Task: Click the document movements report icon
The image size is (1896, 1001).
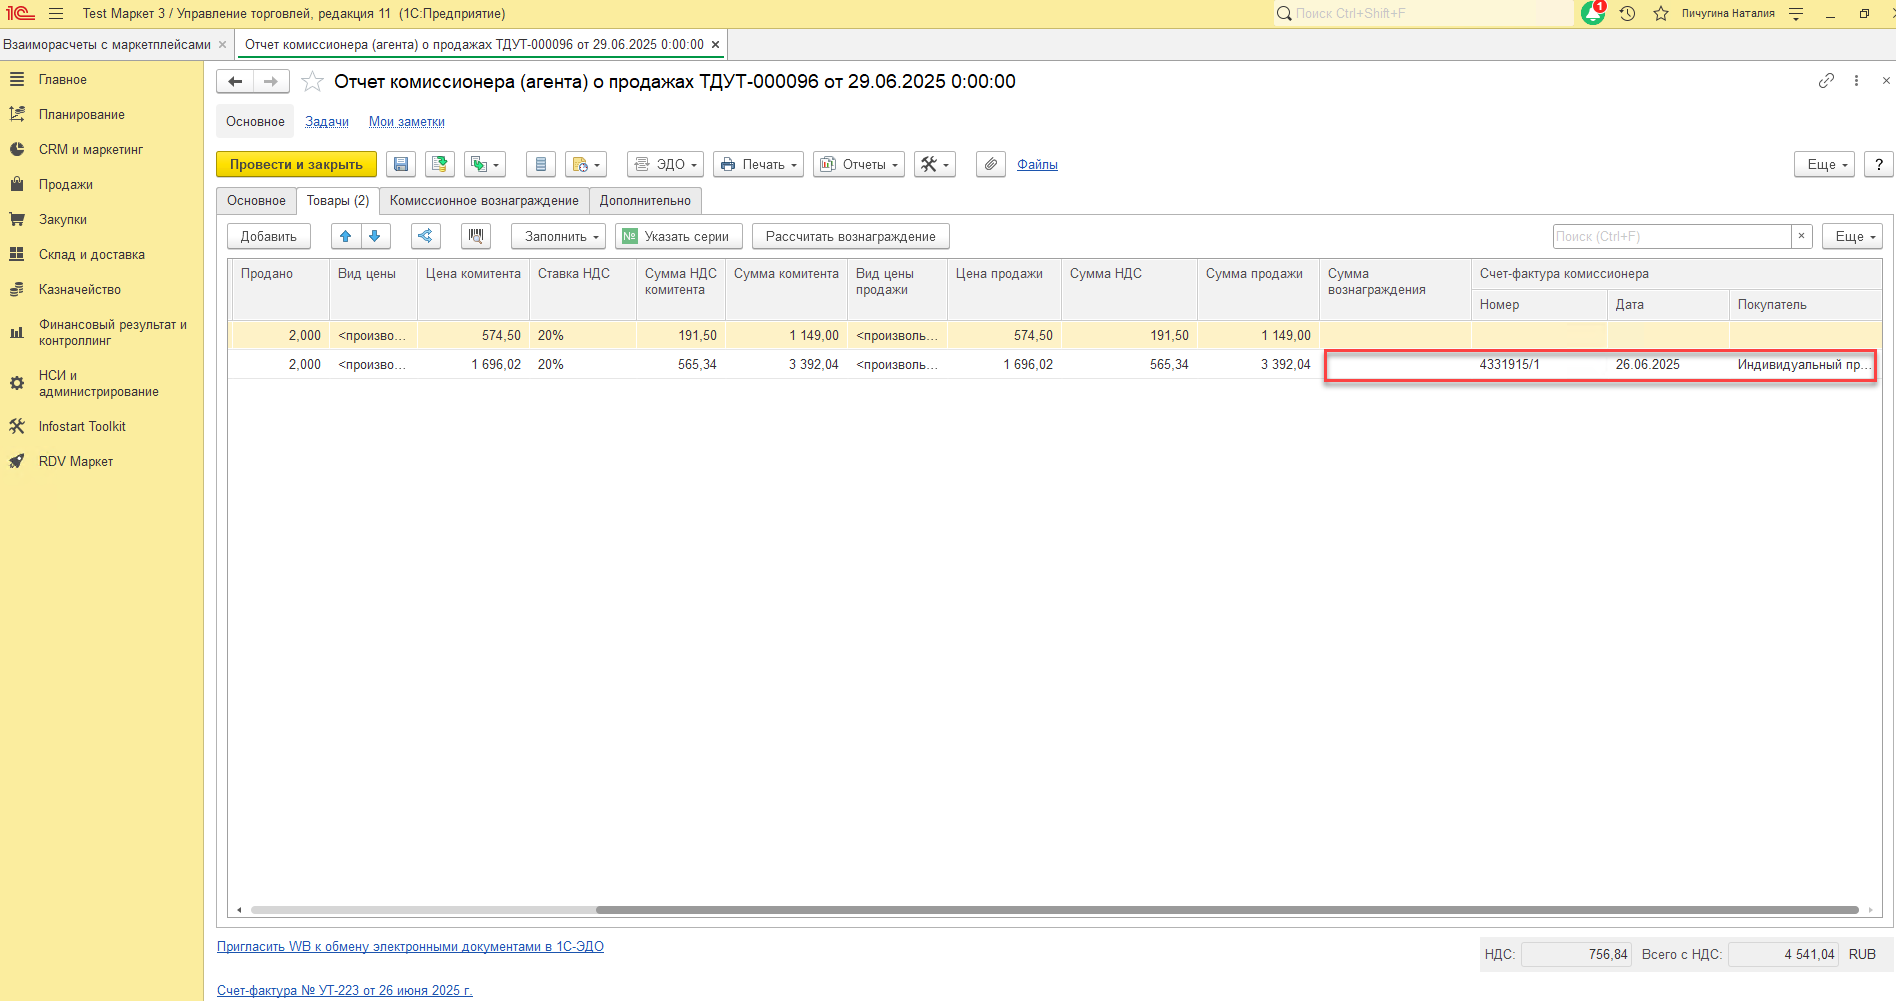Action: (x=541, y=165)
